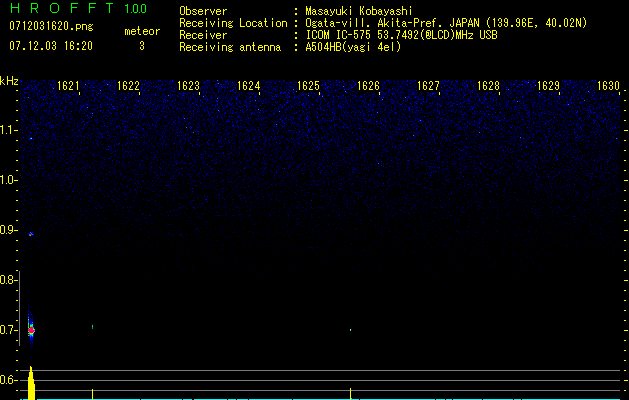
Task: Click the 1626 time axis label
Action: tap(368, 86)
